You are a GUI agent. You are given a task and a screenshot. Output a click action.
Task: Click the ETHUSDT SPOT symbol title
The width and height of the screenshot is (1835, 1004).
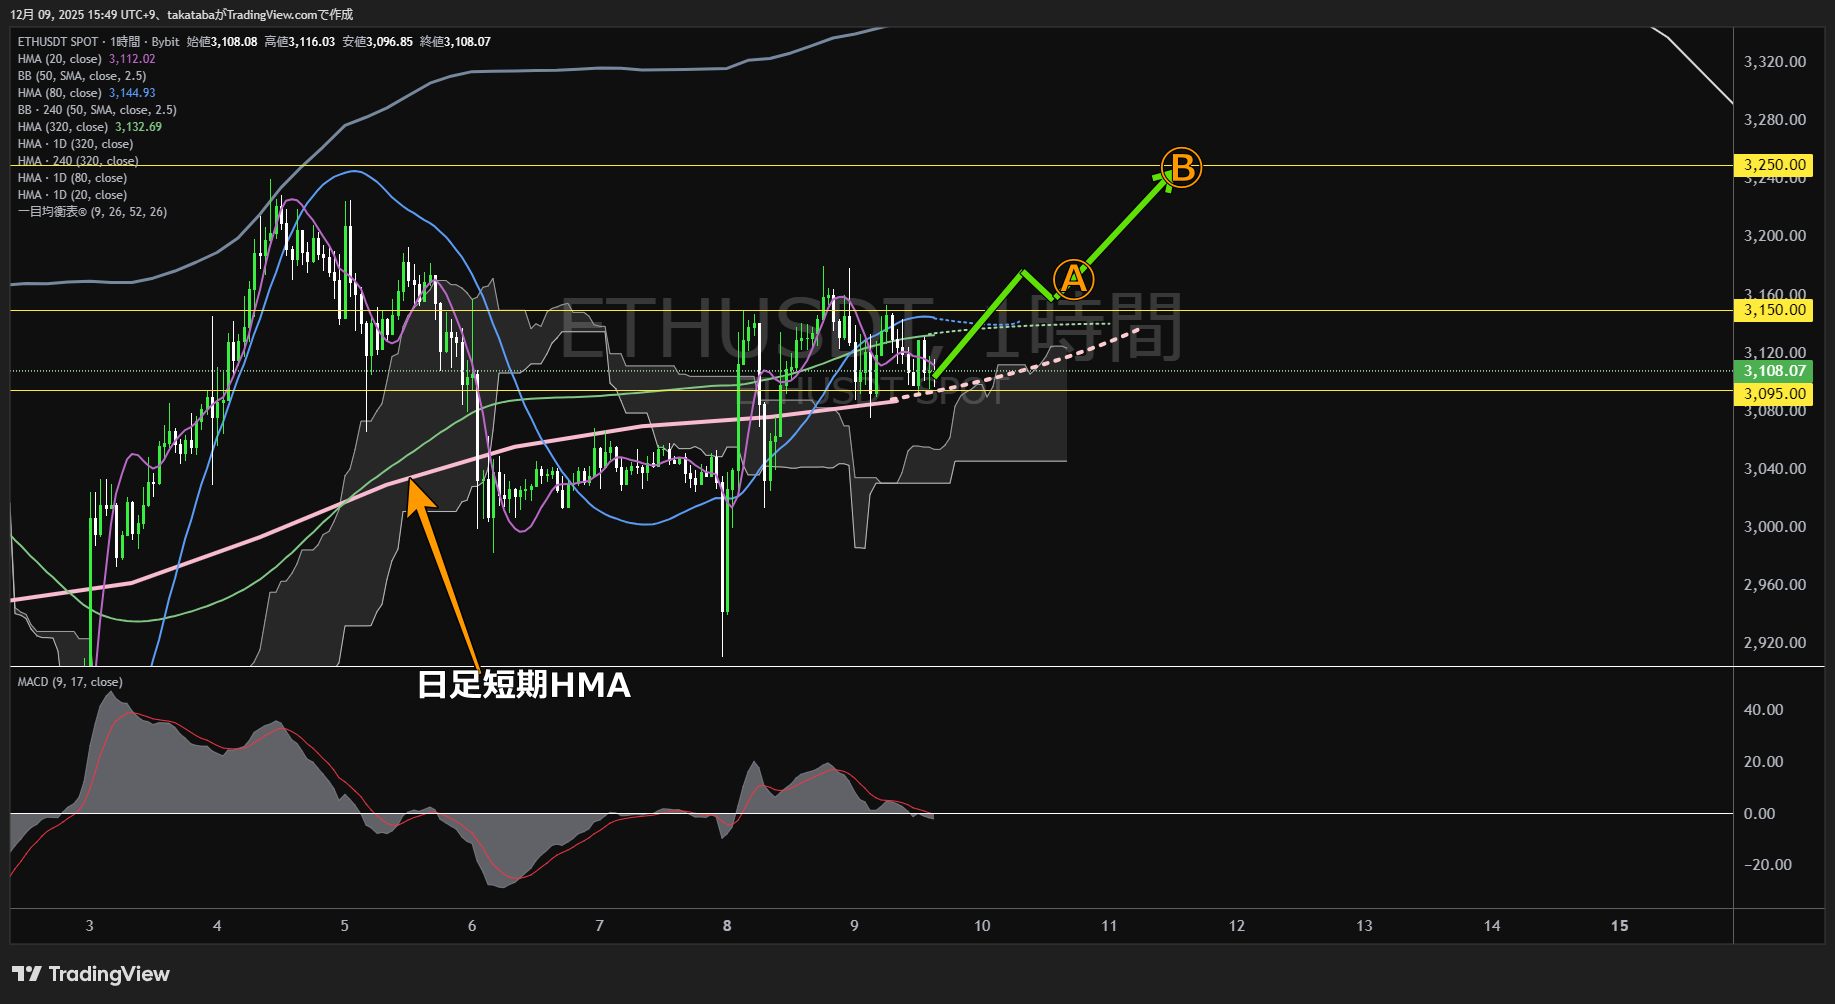coord(58,42)
